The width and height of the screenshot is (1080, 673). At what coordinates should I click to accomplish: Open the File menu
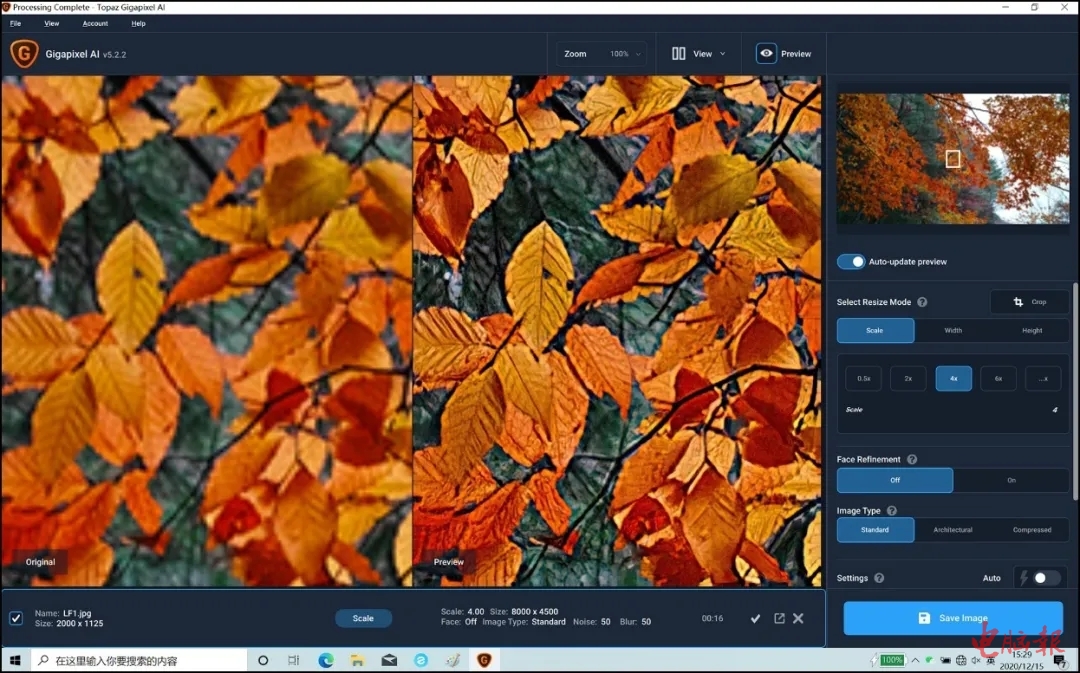point(15,23)
